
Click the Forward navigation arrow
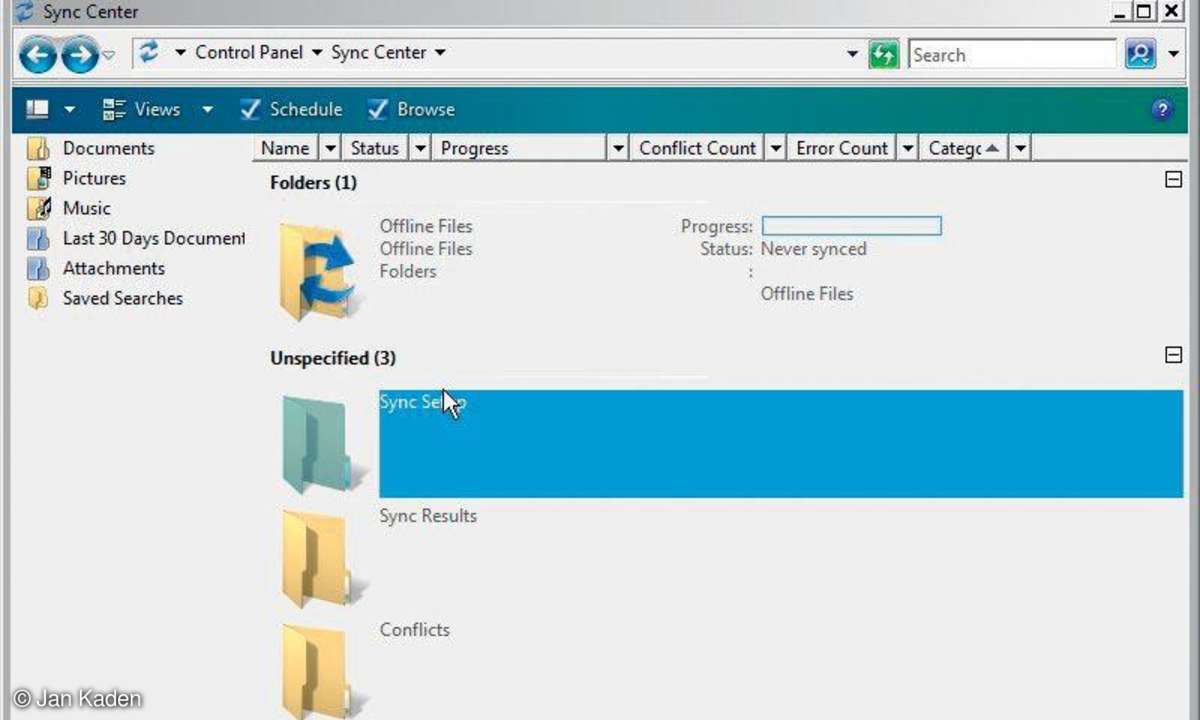[79, 55]
